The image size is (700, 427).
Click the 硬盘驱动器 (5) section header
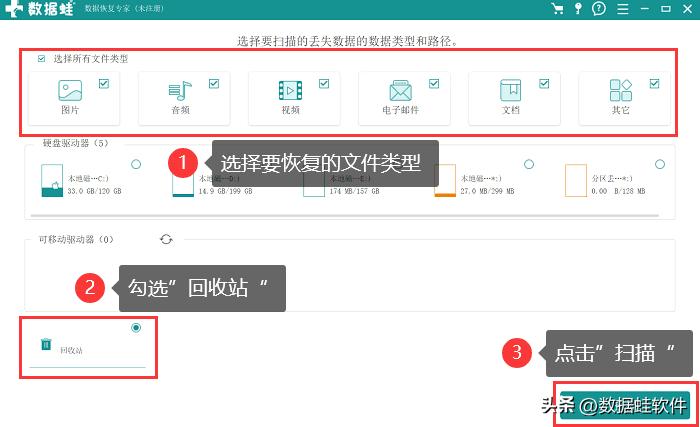[x=75, y=143]
